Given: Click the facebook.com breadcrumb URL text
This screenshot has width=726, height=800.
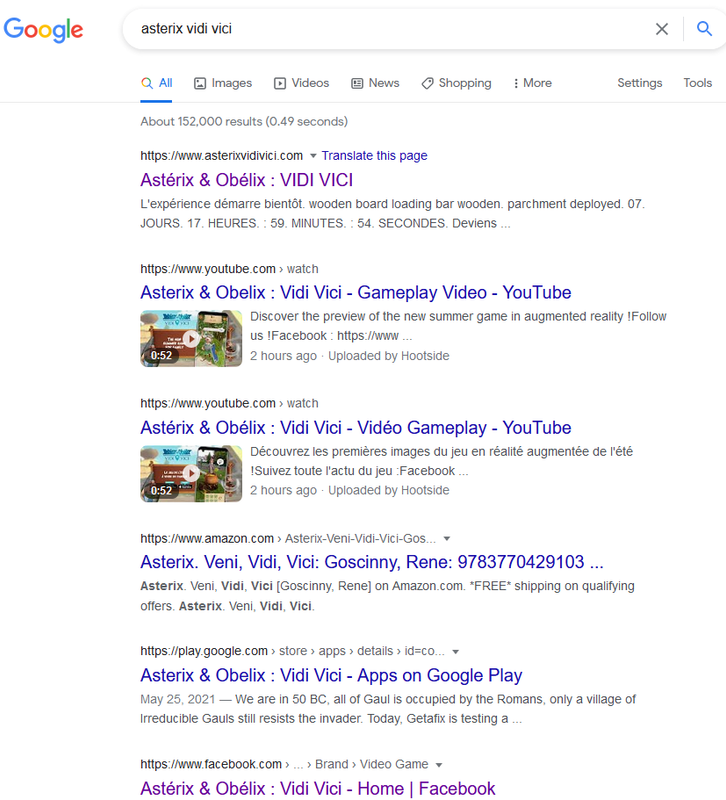Looking at the screenshot, I should point(284,764).
